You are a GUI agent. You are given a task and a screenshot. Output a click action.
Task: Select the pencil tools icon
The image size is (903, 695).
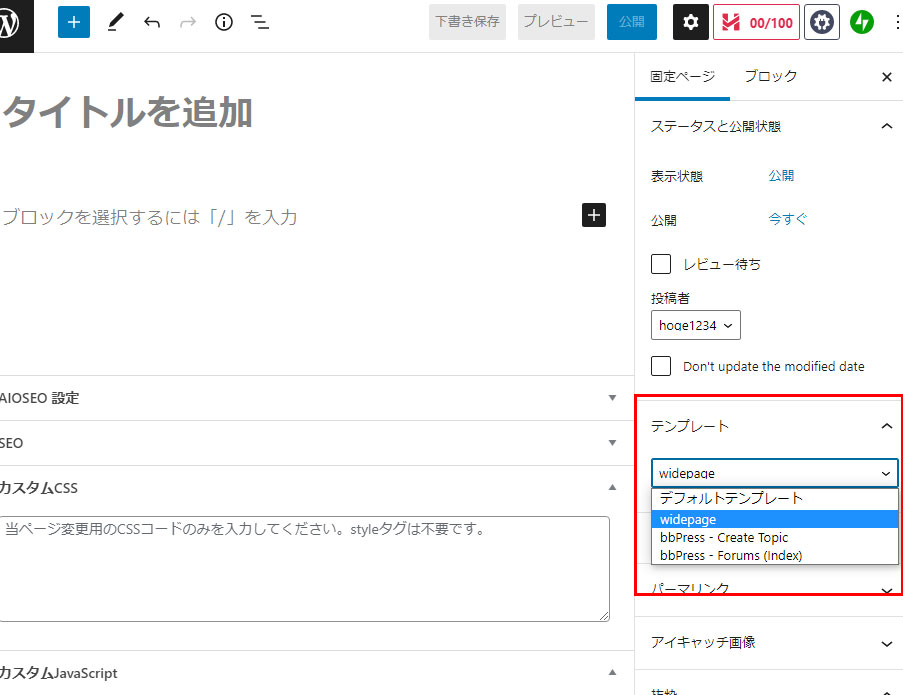[x=116, y=22]
